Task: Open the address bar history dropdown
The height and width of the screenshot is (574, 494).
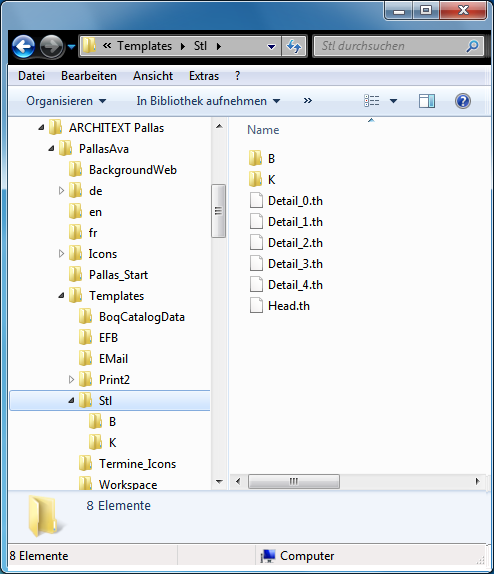Action: 271,46
